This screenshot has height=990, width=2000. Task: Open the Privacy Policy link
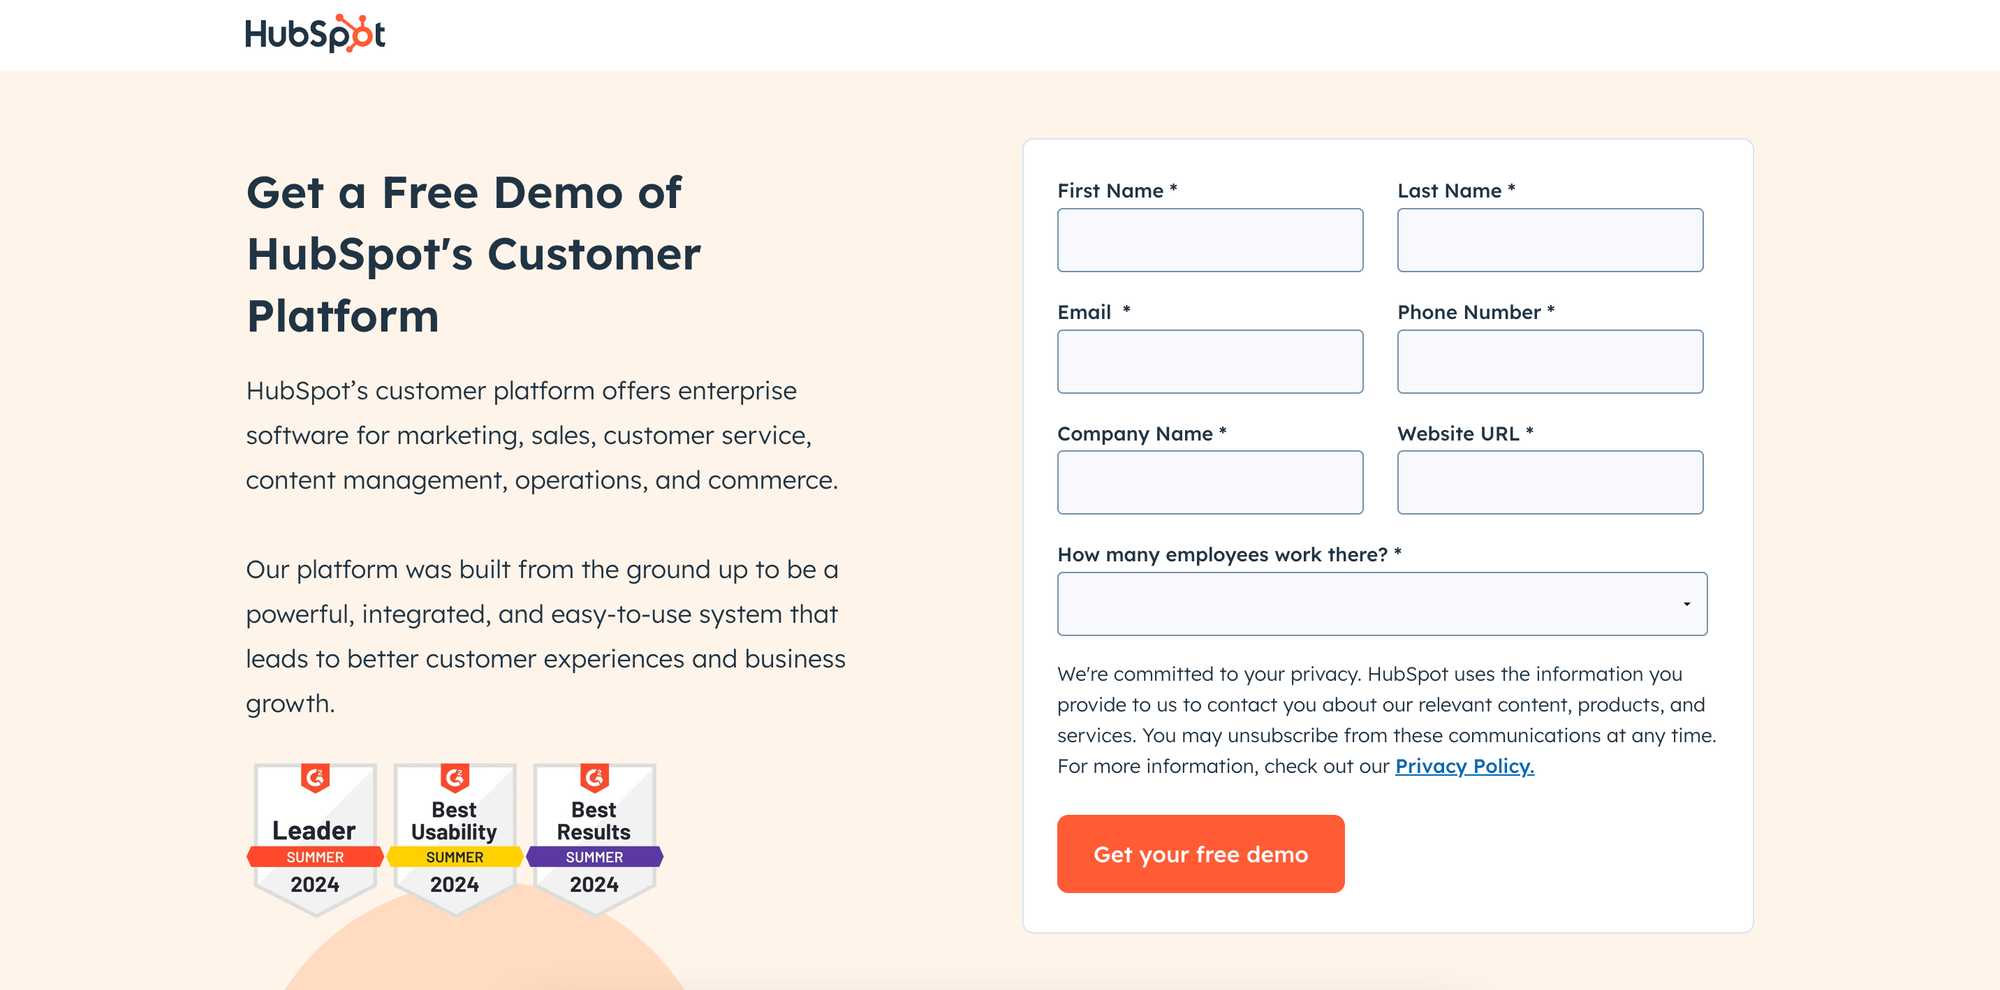click(x=1464, y=766)
